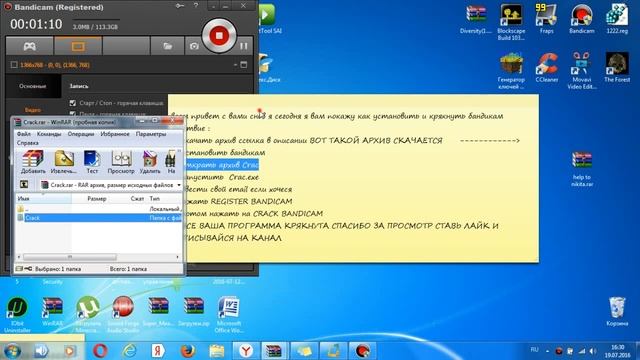The image size is (640, 360).
Task: Open Bandicam output folder icon
Action: (x=167, y=46)
